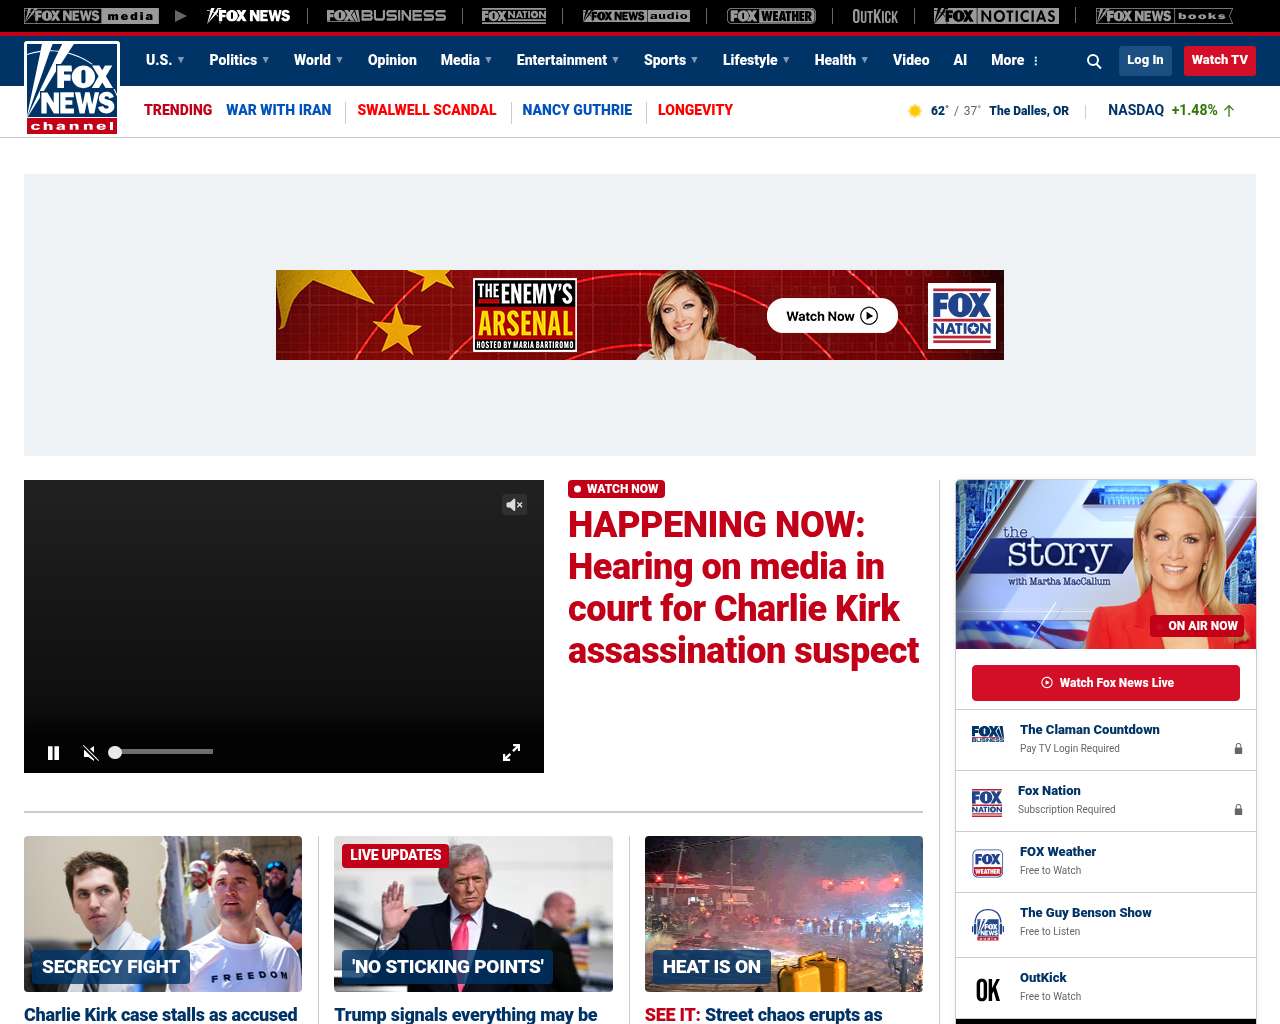Open the More menu with dots
Viewport: 1280px width, 1024px height.
click(1015, 60)
